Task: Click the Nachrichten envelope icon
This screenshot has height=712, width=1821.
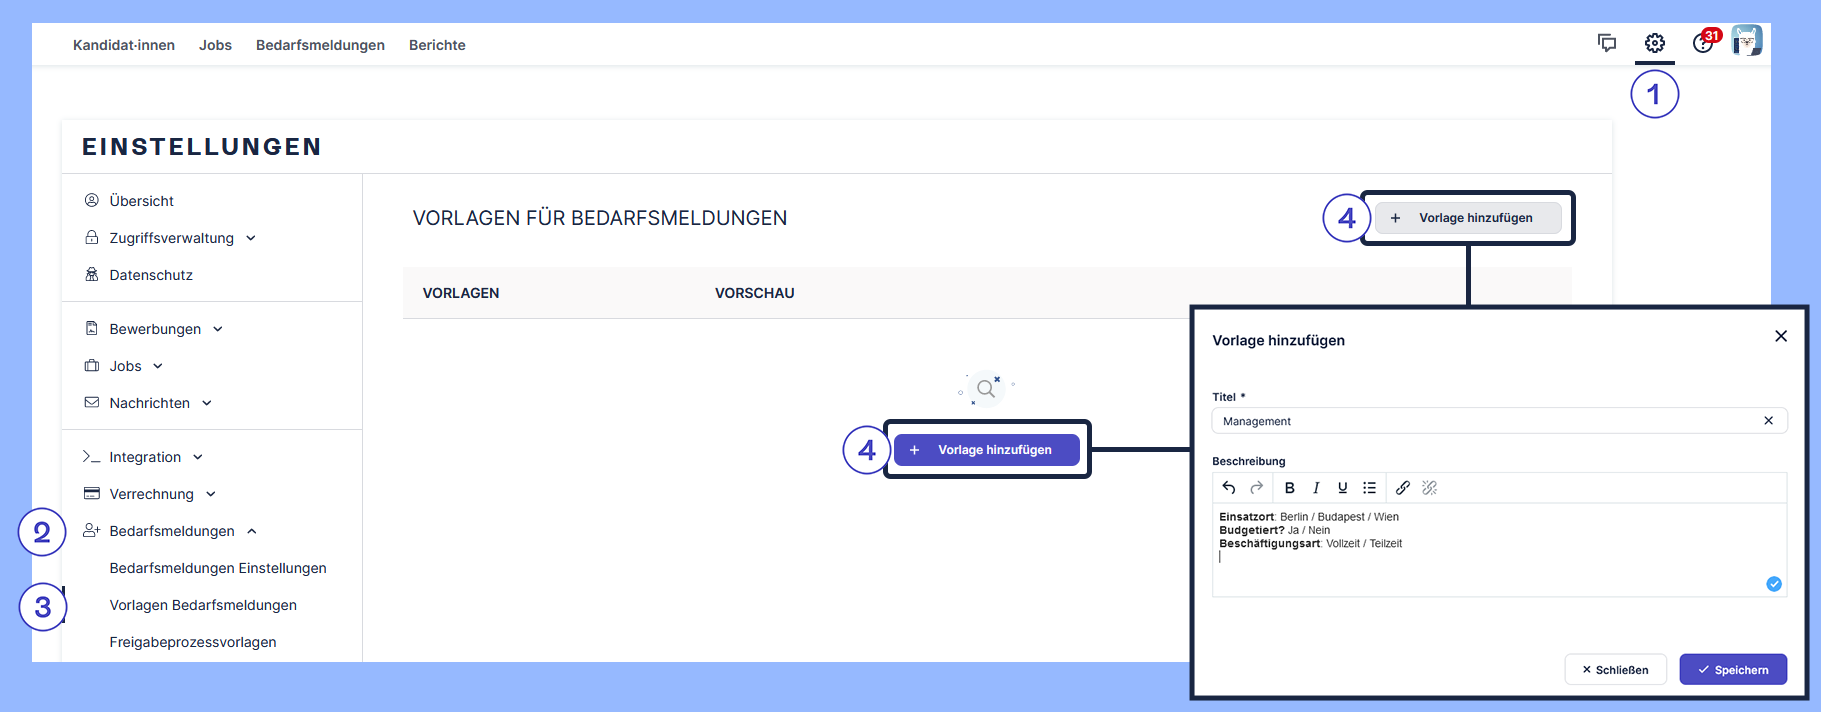Action: (x=92, y=402)
